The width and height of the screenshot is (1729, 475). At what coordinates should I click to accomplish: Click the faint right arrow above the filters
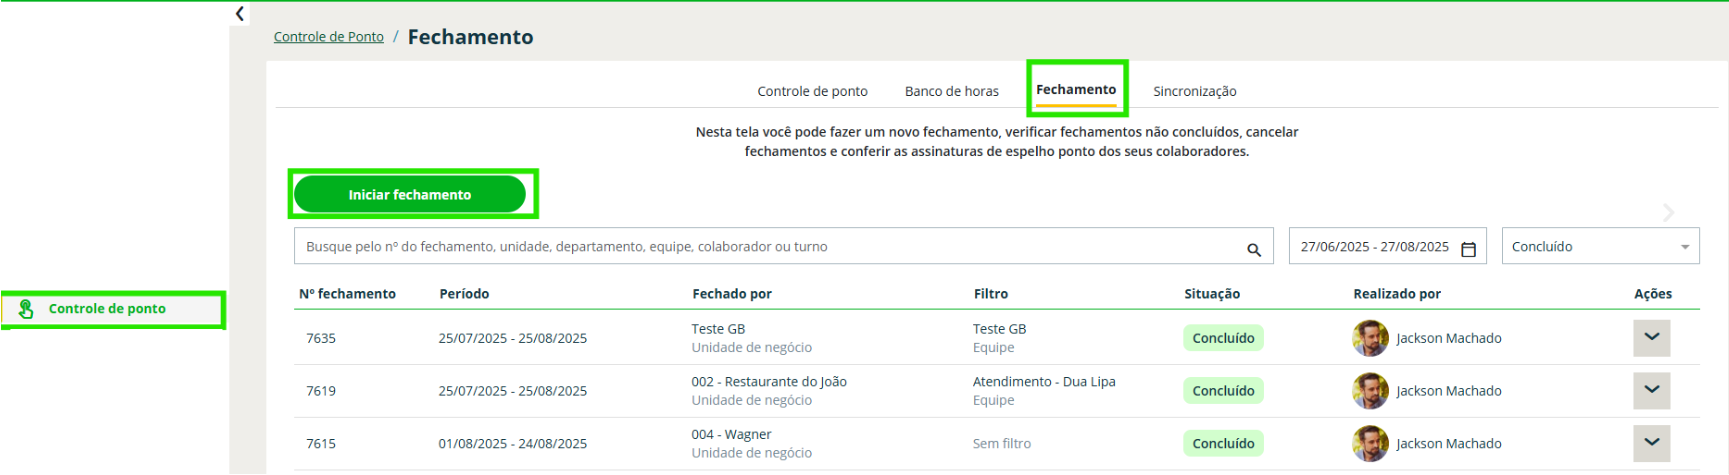click(x=1668, y=212)
